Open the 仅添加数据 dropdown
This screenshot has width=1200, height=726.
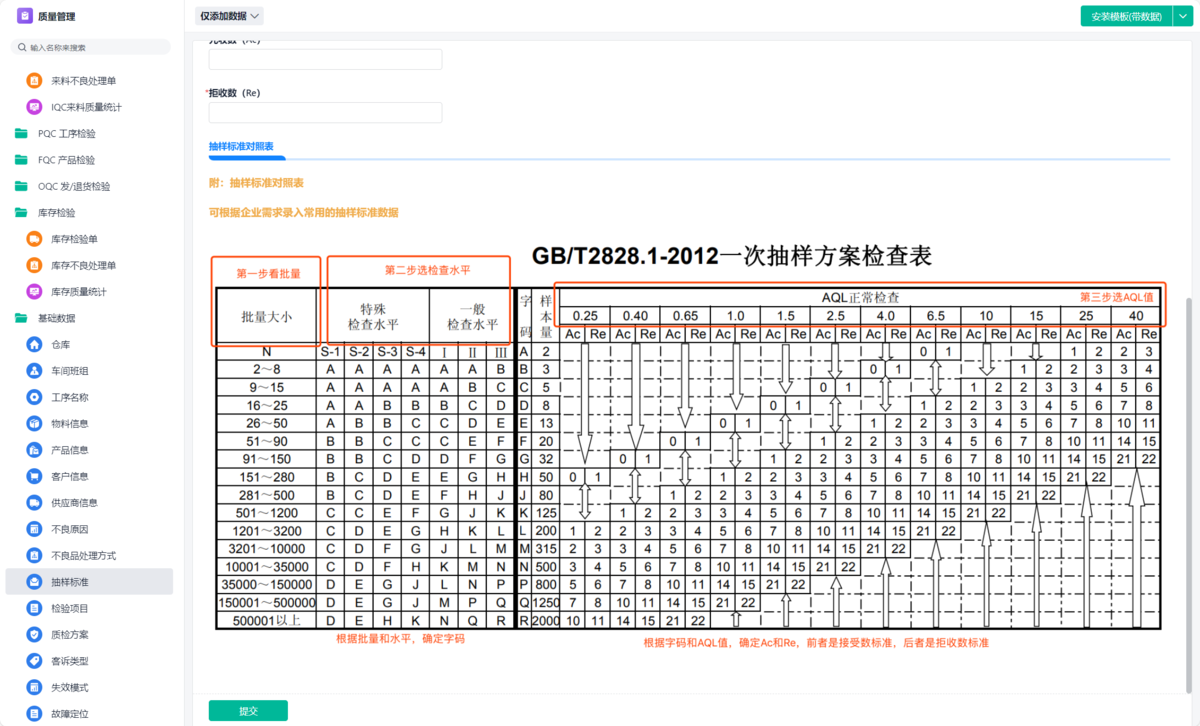tap(230, 16)
